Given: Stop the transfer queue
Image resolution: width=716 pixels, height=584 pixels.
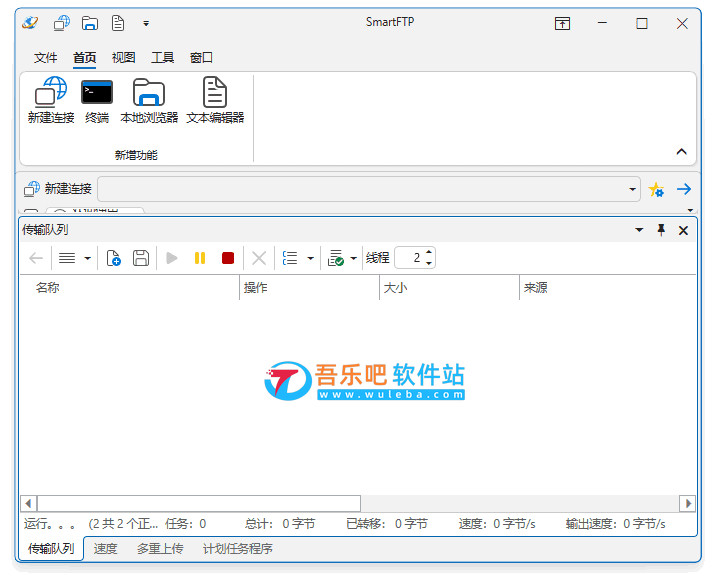Looking at the screenshot, I should point(228,258).
